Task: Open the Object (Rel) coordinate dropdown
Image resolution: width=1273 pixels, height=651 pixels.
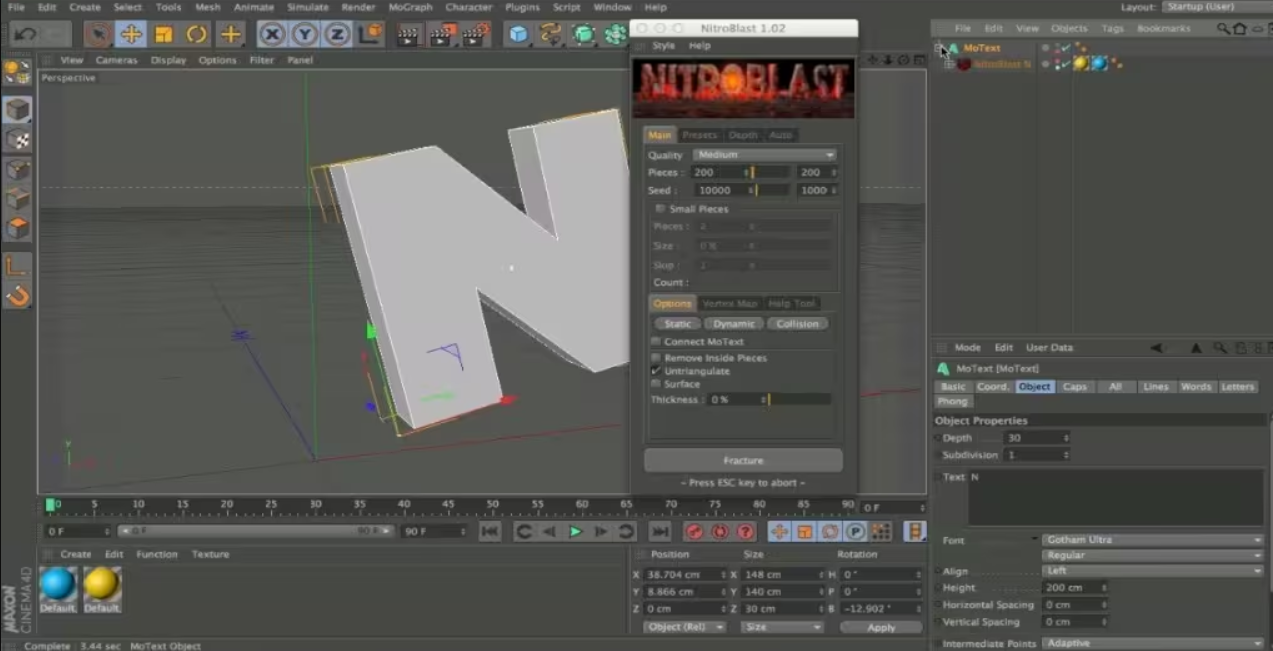Action: tap(682, 627)
